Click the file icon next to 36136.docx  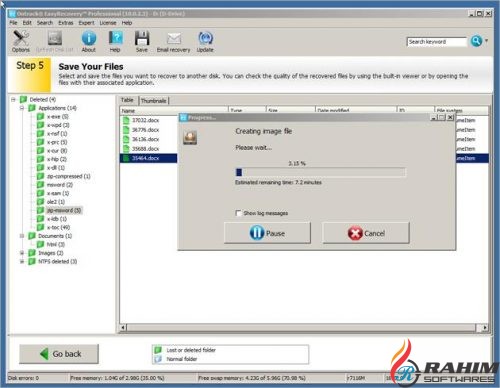126,139
